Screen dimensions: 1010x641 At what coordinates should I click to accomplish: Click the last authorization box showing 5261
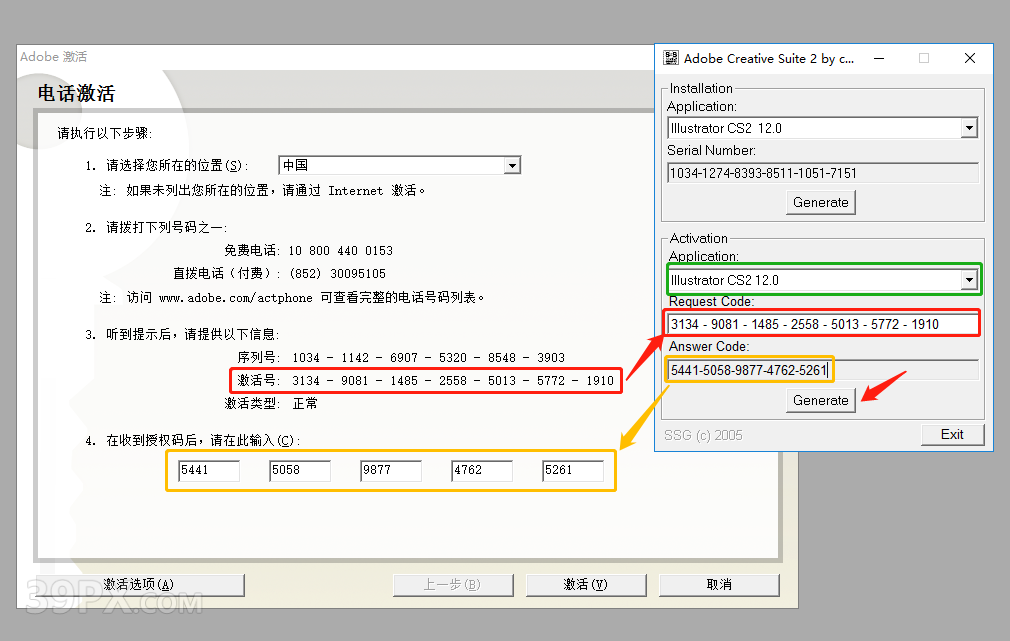coord(574,470)
